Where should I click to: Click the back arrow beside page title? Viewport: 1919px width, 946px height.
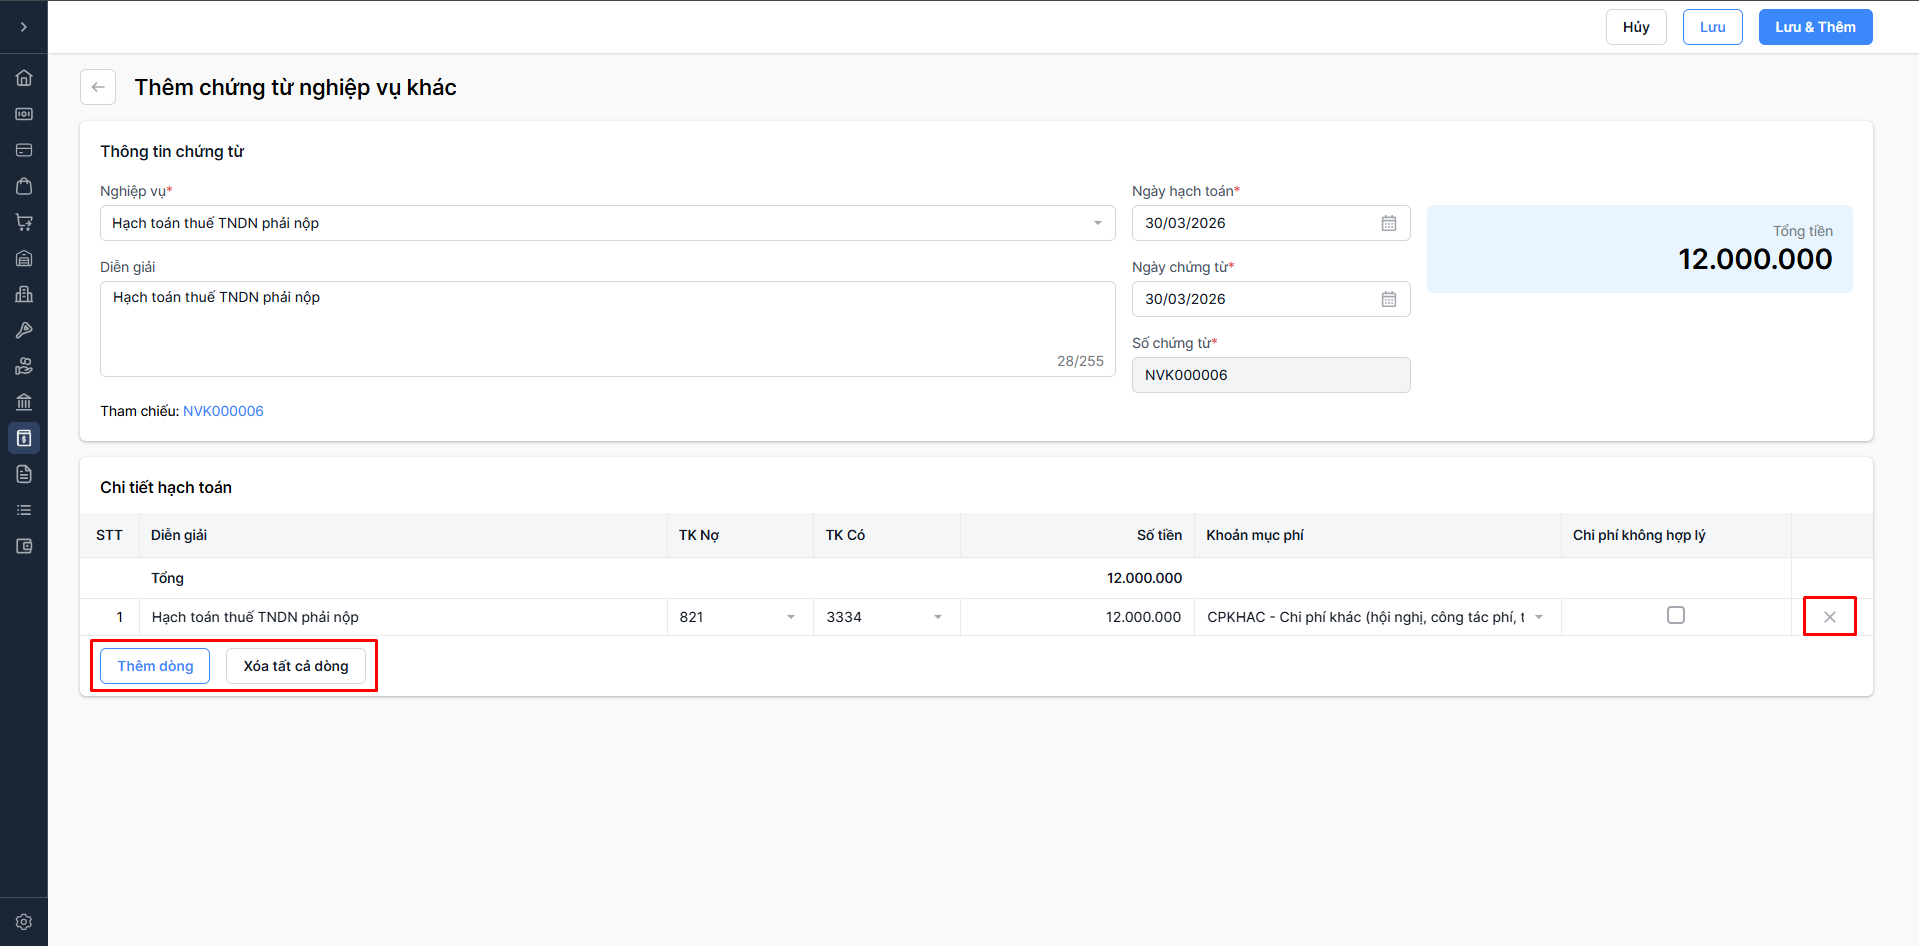coord(98,87)
